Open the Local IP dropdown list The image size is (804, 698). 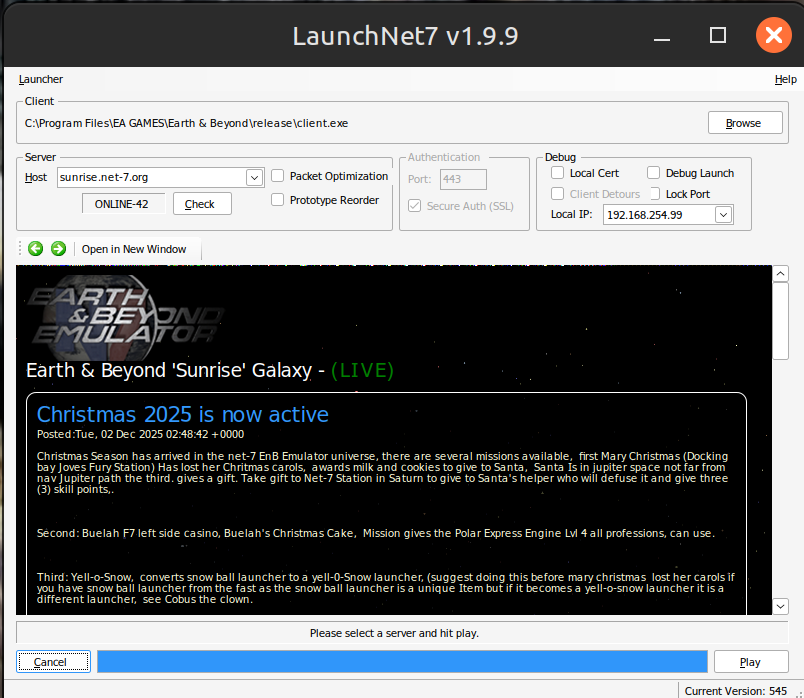[x=723, y=214]
